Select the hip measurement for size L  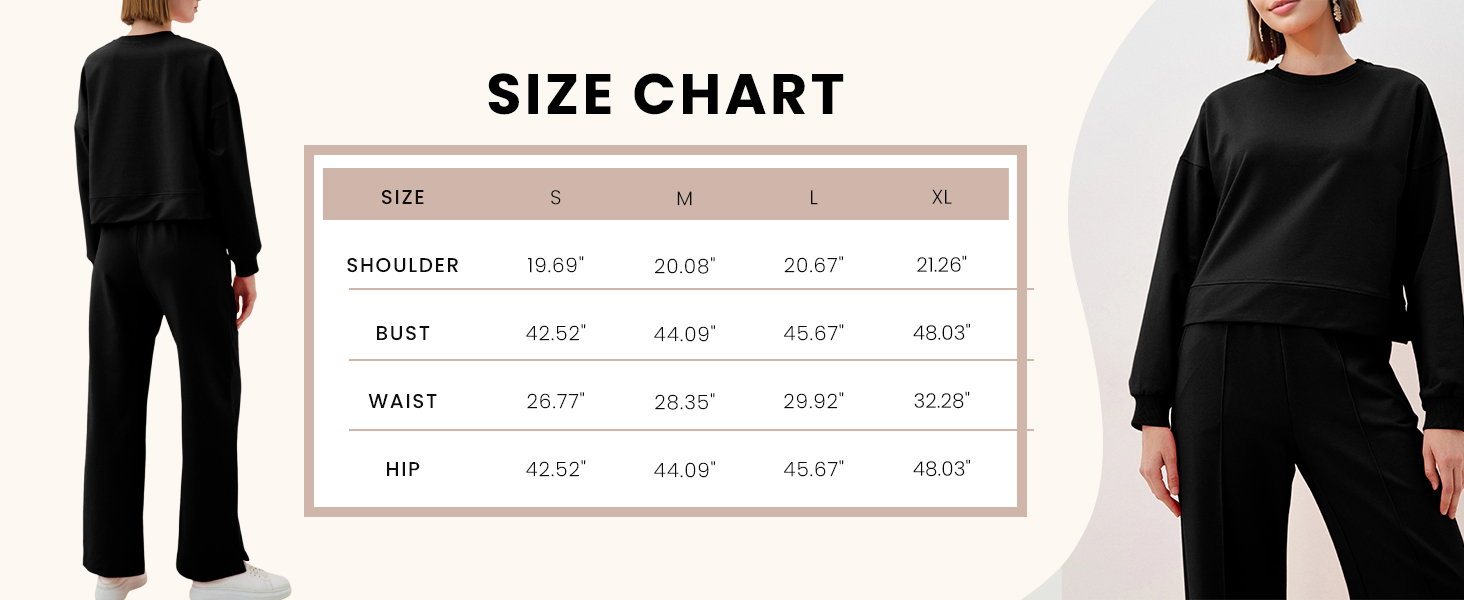tap(814, 469)
